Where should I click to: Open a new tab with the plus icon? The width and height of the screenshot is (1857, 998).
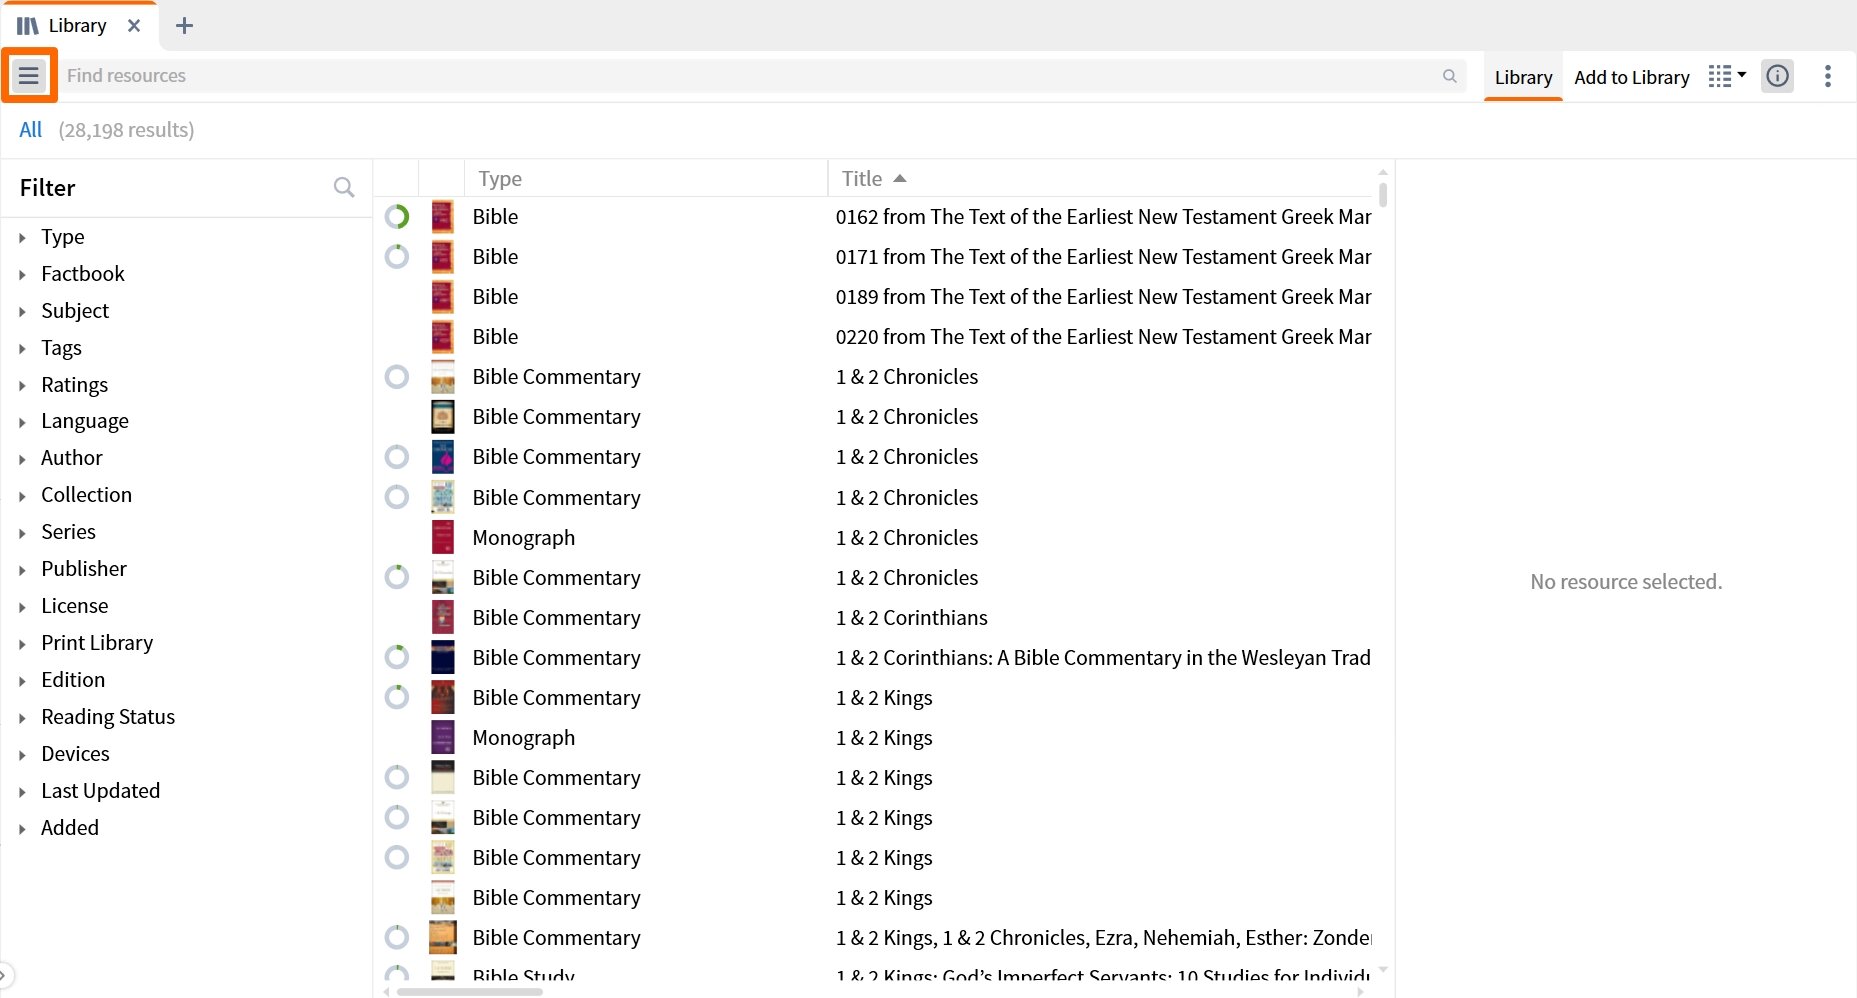[184, 26]
